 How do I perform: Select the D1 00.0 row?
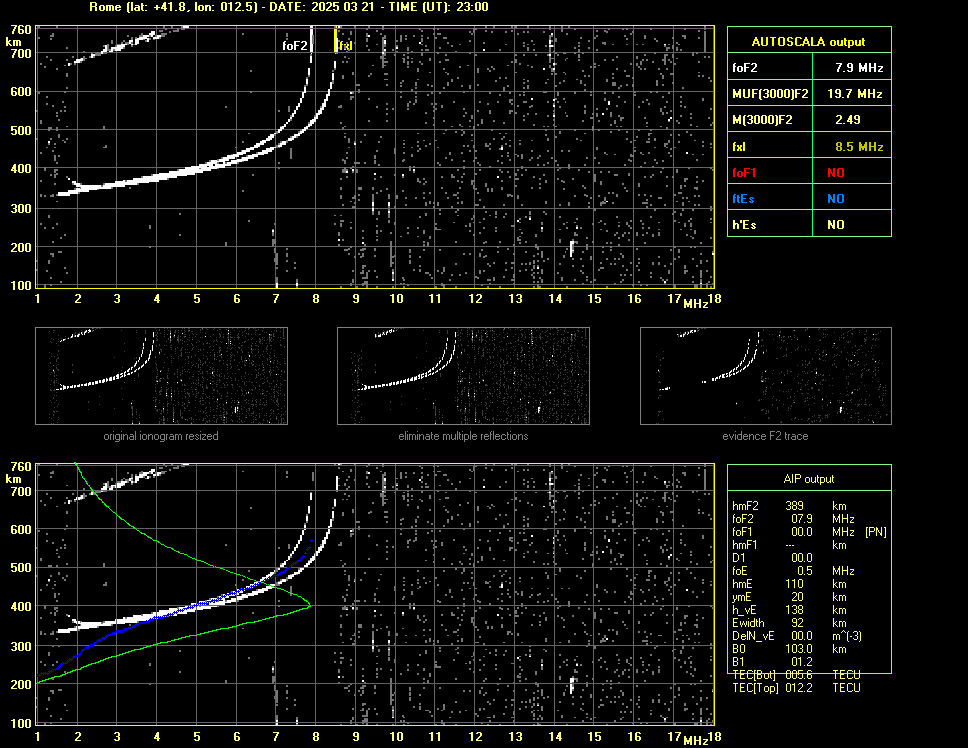click(772, 557)
